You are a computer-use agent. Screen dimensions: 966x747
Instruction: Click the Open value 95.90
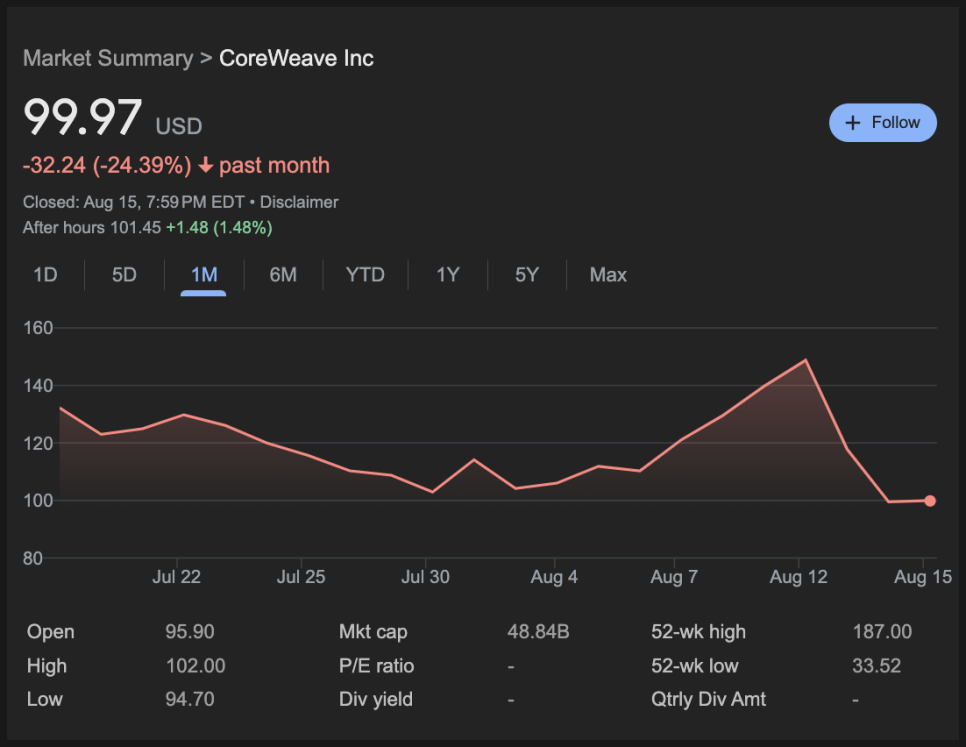pyautogui.click(x=190, y=632)
